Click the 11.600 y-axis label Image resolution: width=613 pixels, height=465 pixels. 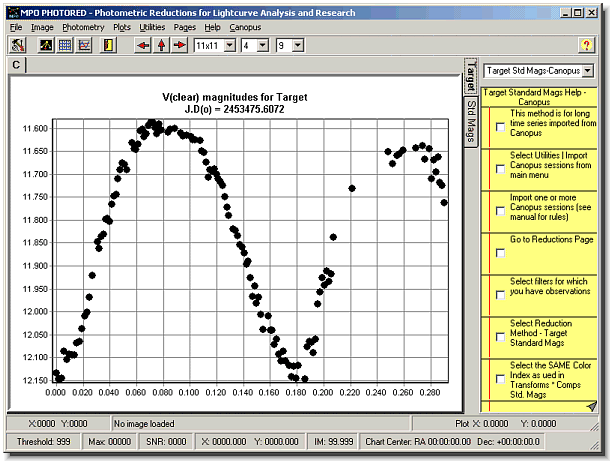pyautogui.click(x=35, y=129)
